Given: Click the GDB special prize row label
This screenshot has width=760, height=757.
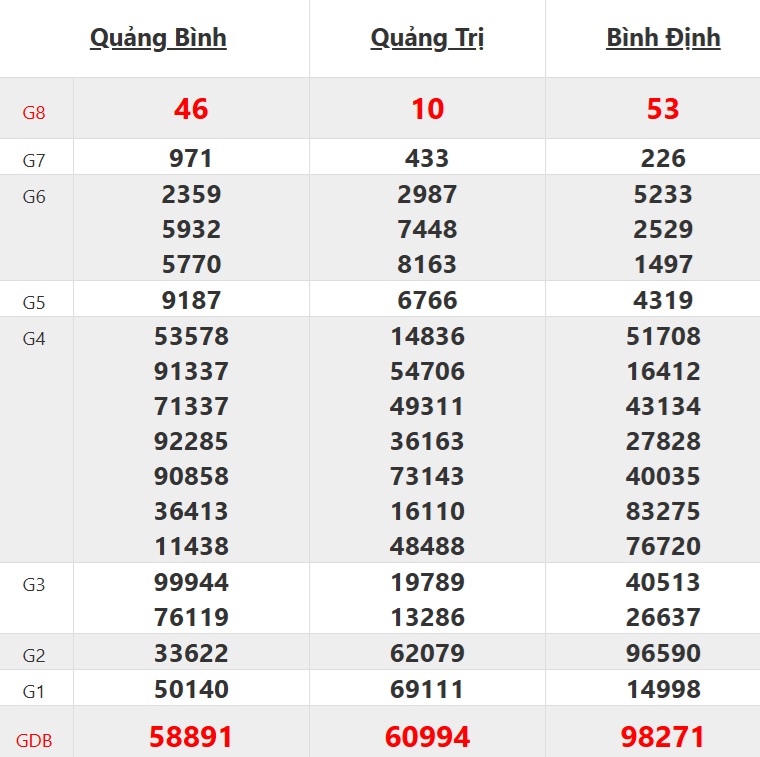Looking at the screenshot, I should [34, 741].
